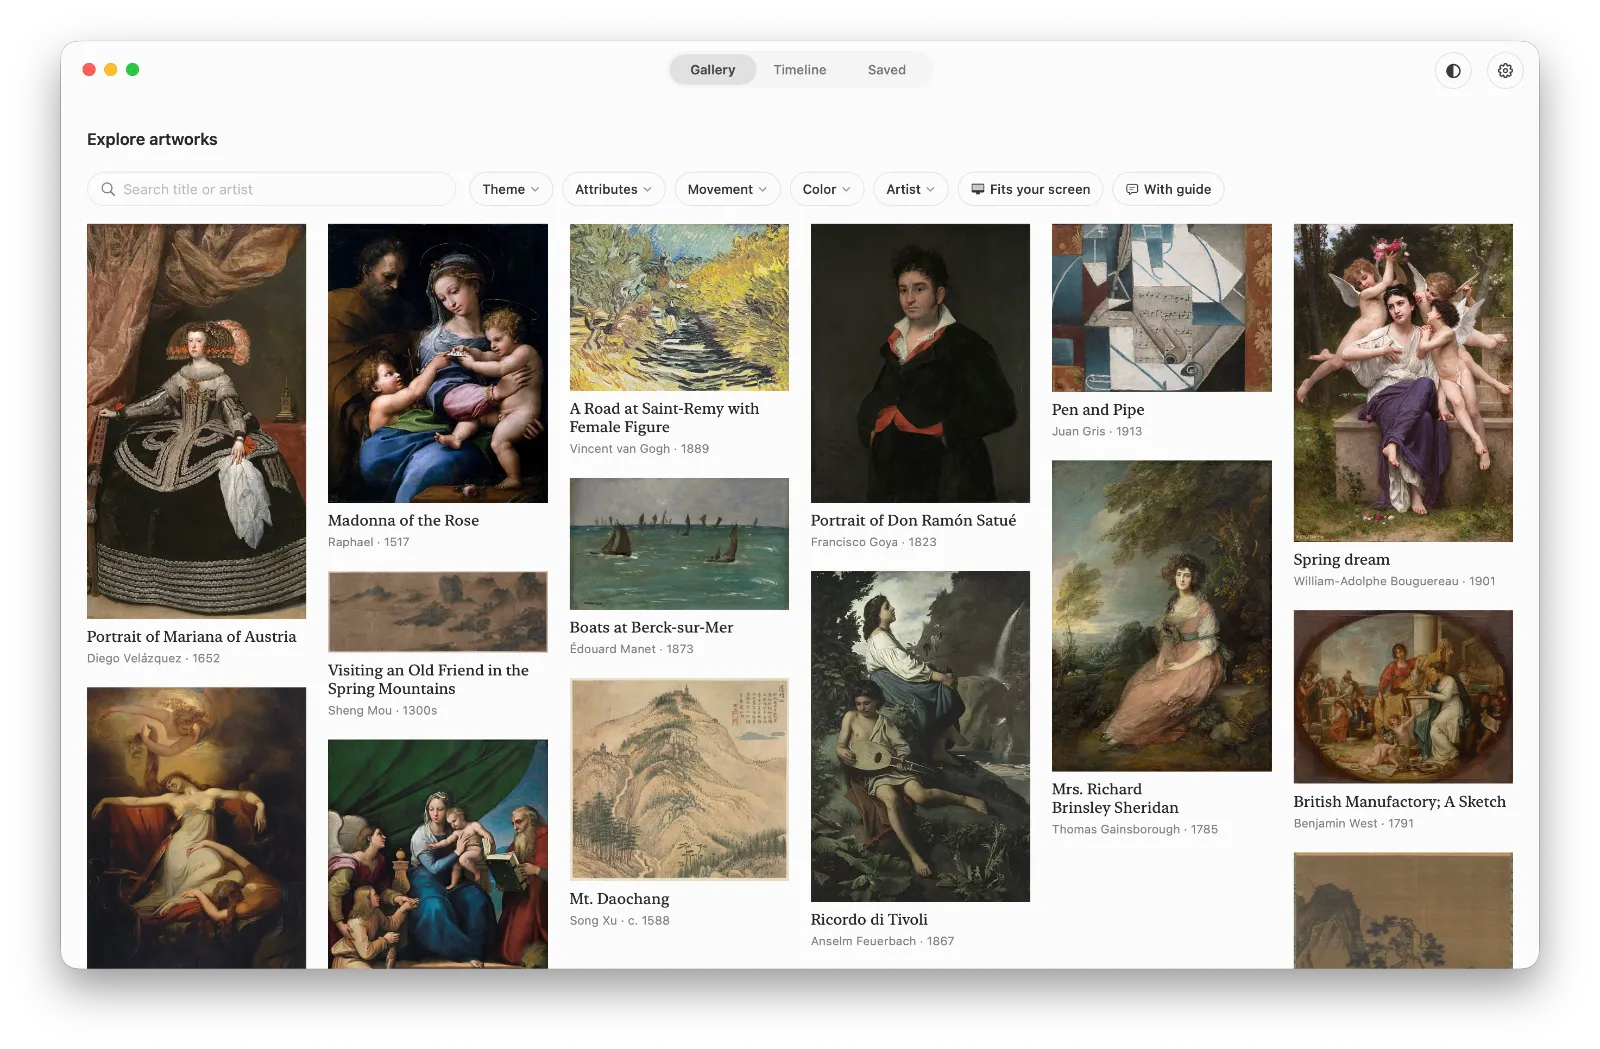View the Mt. Daochang painting
This screenshot has height=1049, width=1600.
(679, 780)
